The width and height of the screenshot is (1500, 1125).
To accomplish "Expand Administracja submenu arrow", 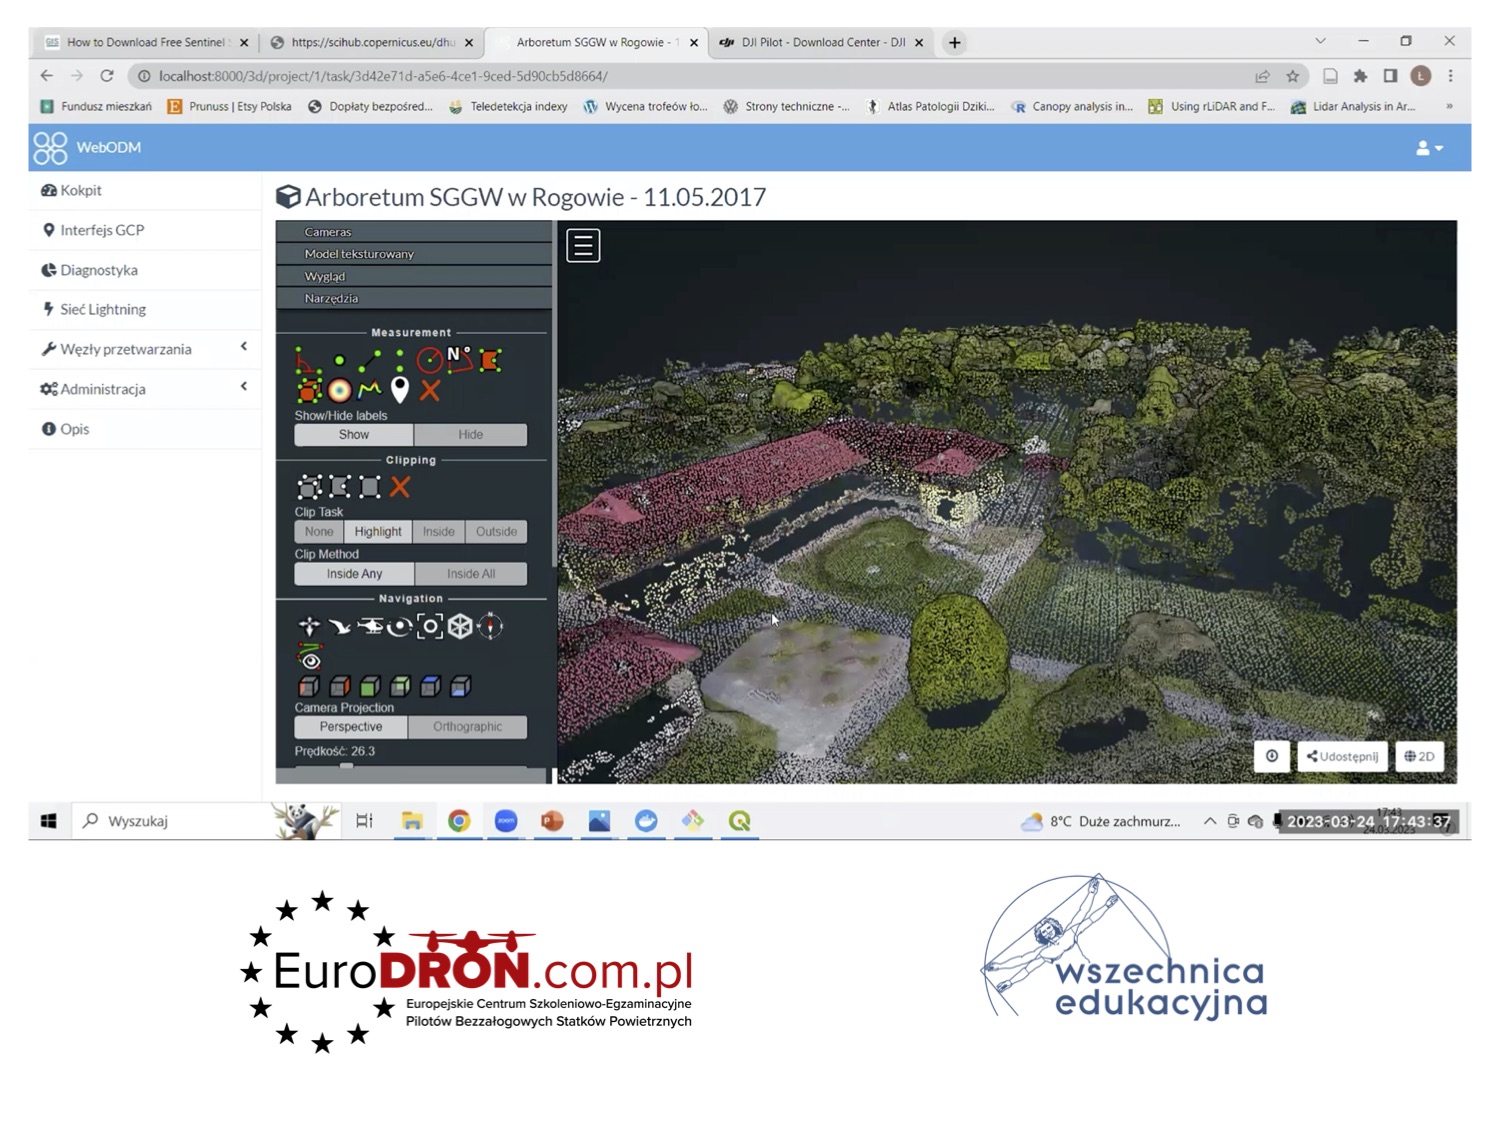I will pyautogui.click(x=244, y=387).
